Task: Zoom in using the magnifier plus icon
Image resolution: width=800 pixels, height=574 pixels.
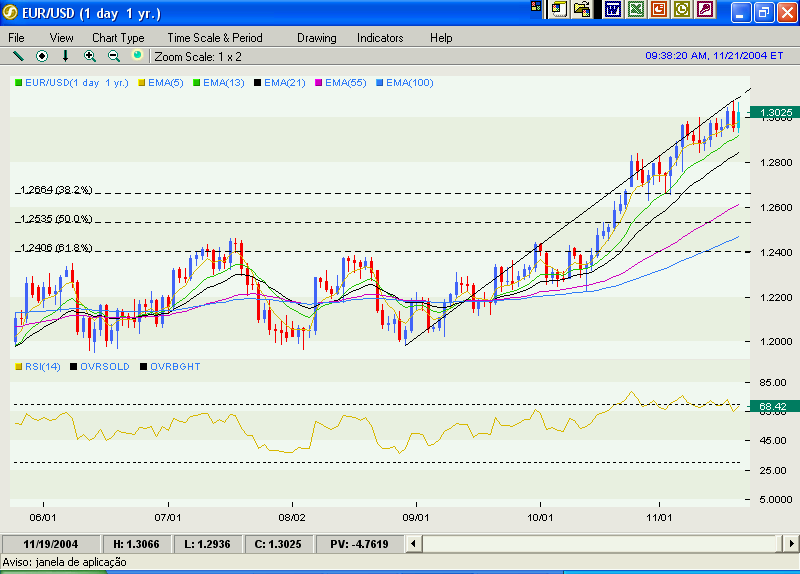Action: click(x=90, y=56)
